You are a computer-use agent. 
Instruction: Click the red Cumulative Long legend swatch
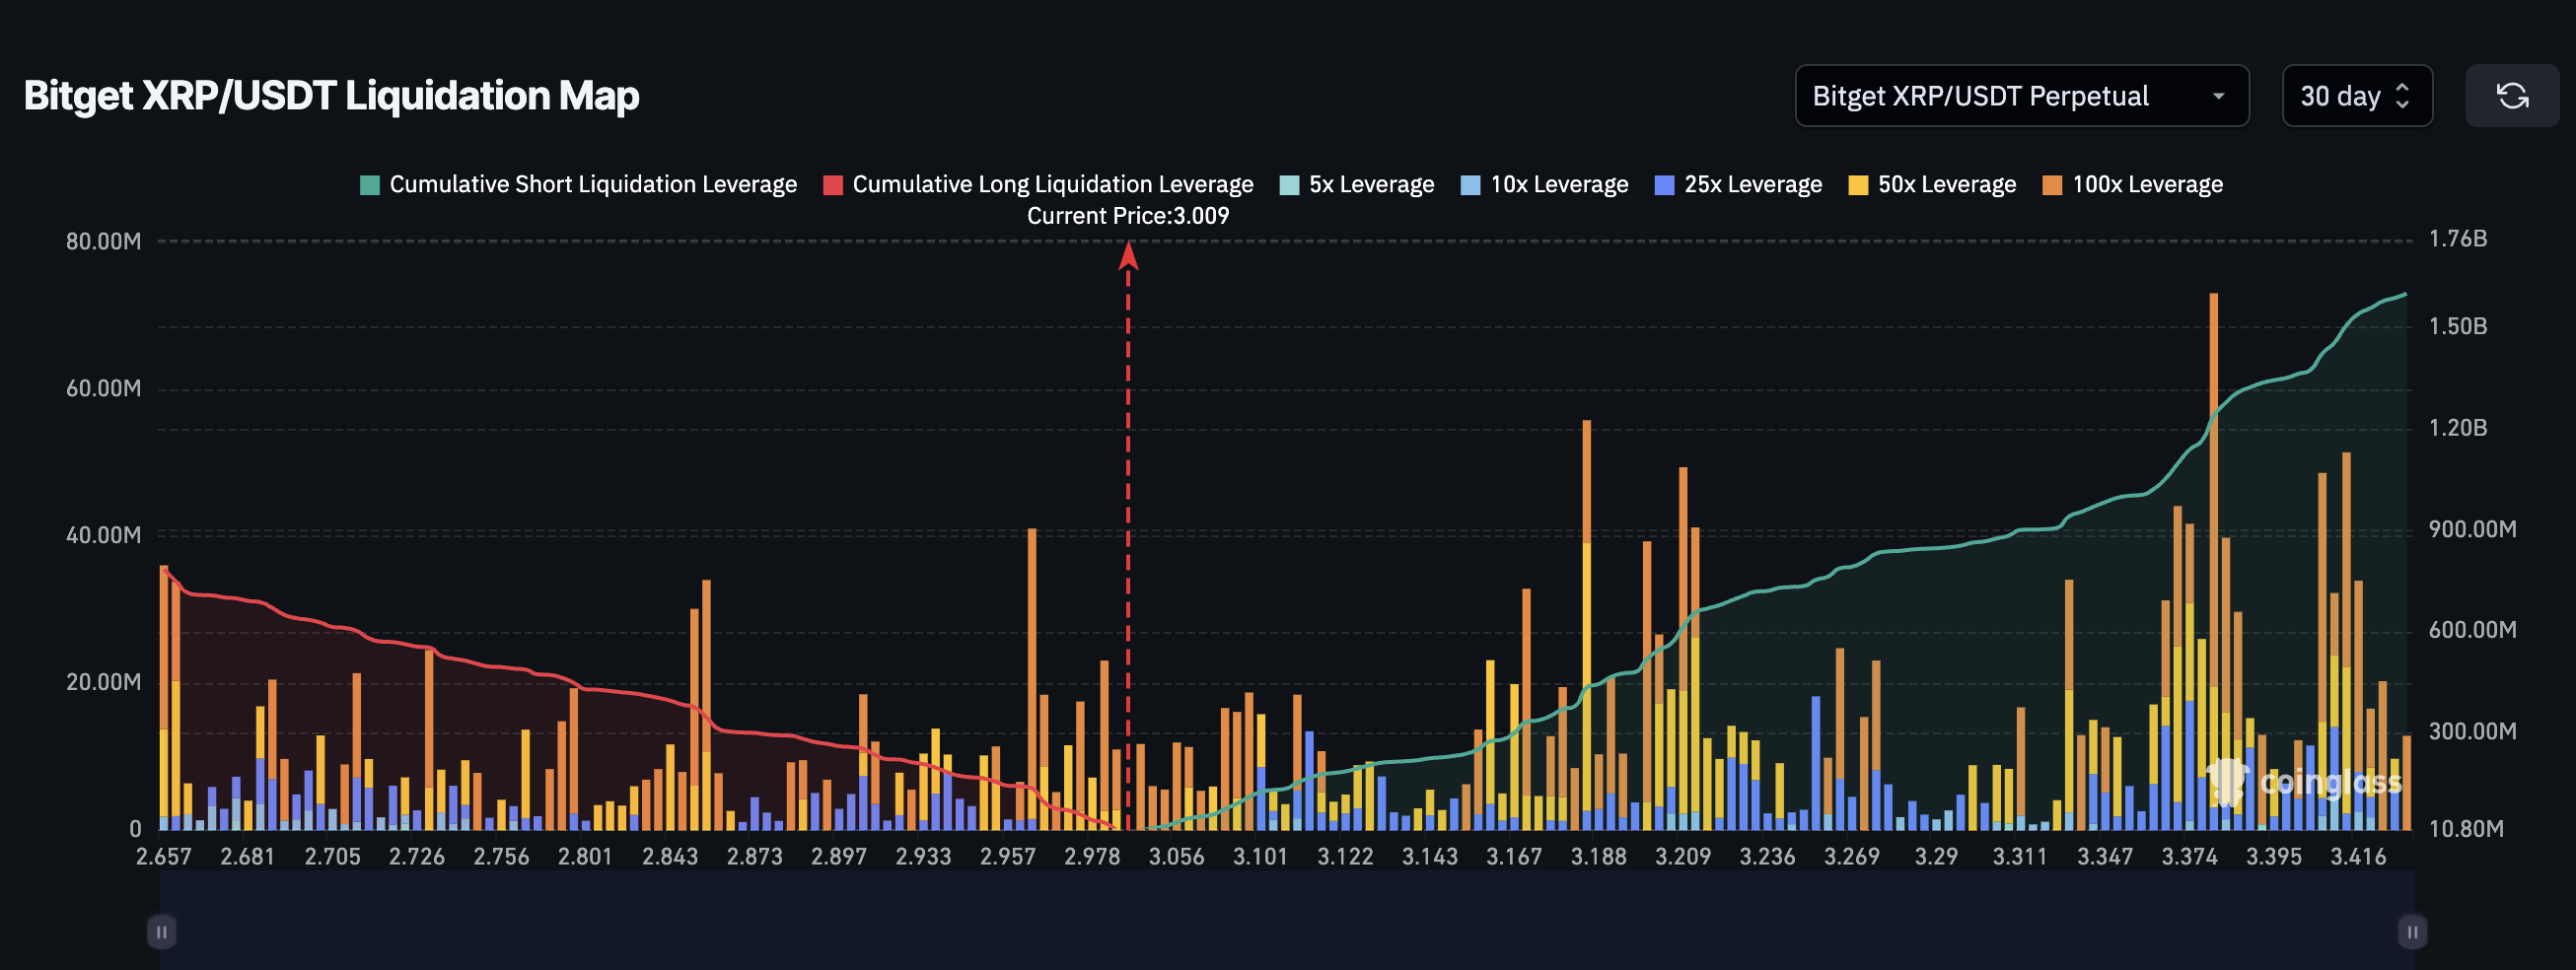click(833, 185)
